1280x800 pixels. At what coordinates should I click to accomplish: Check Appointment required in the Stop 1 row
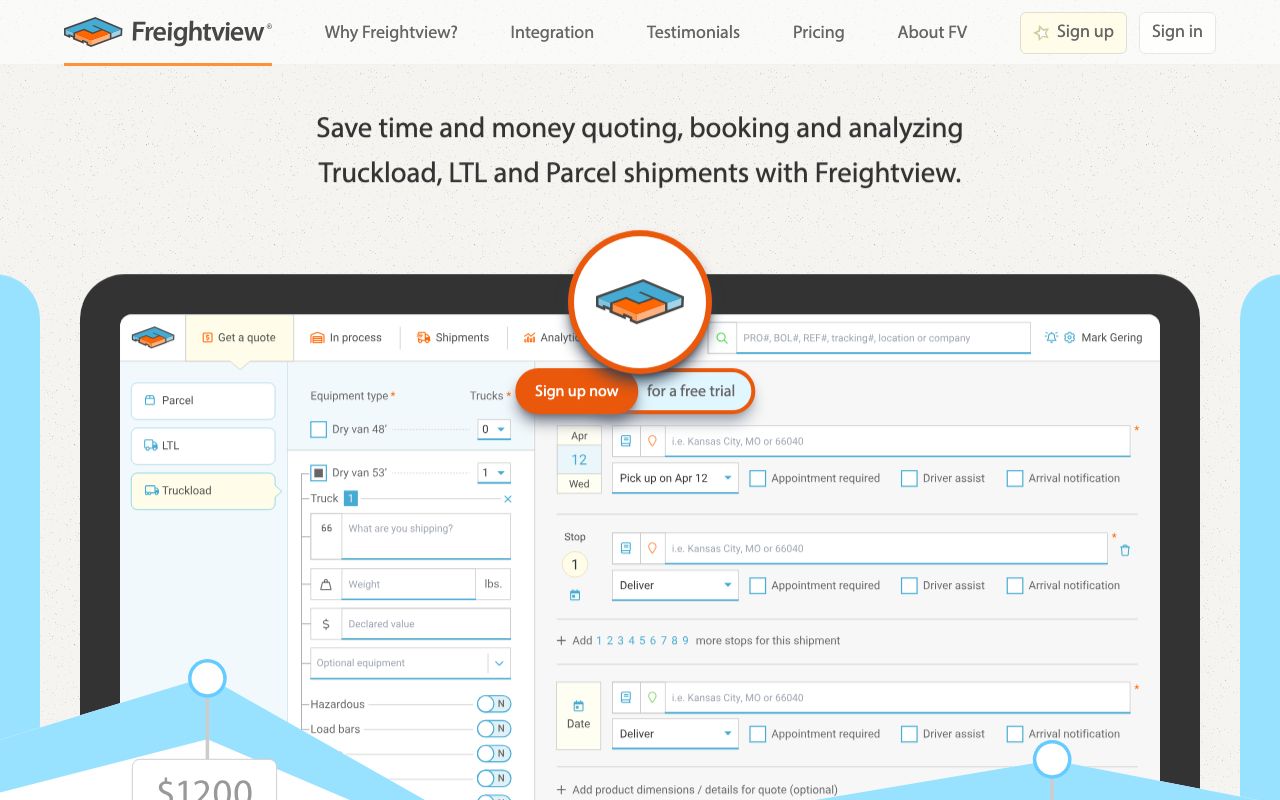pyautogui.click(x=758, y=586)
